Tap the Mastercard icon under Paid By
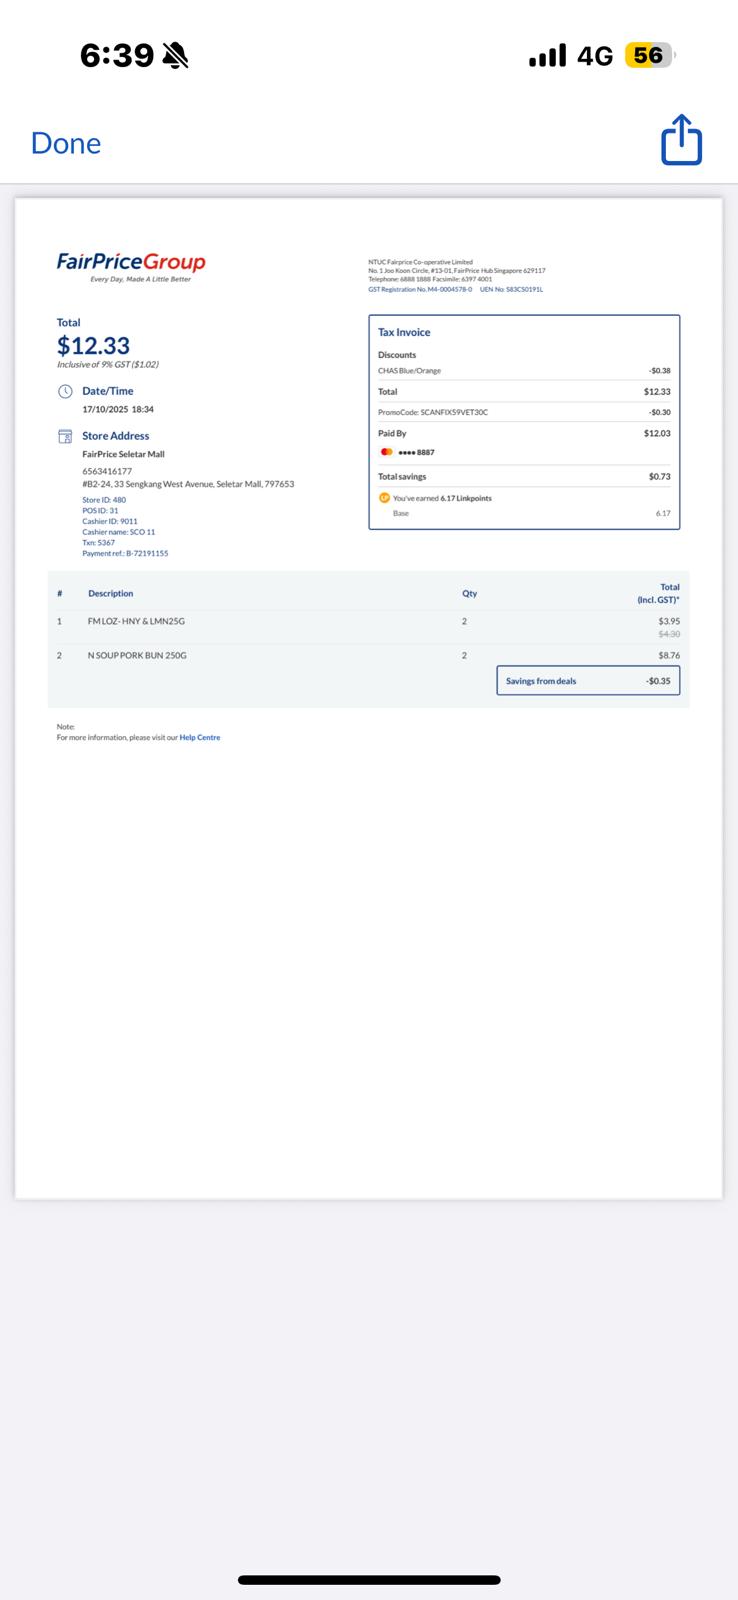Viewport: 738px width, 1600px height. click(x=386, y=452)
